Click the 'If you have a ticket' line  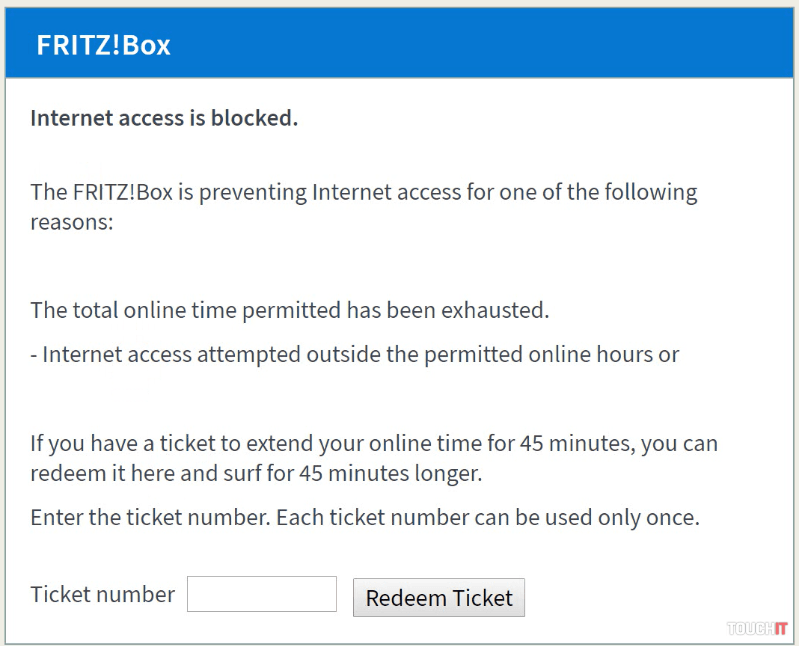pos(374,443)
